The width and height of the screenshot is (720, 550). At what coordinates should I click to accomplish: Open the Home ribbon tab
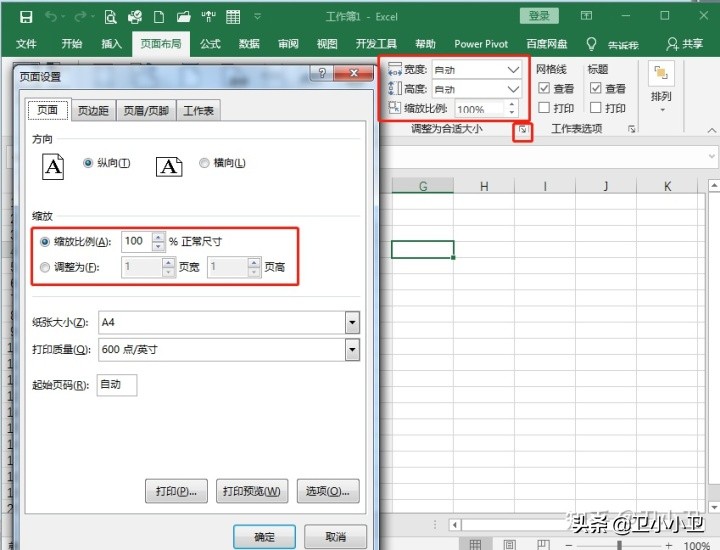pyautogui.click(x=72, y=44)
